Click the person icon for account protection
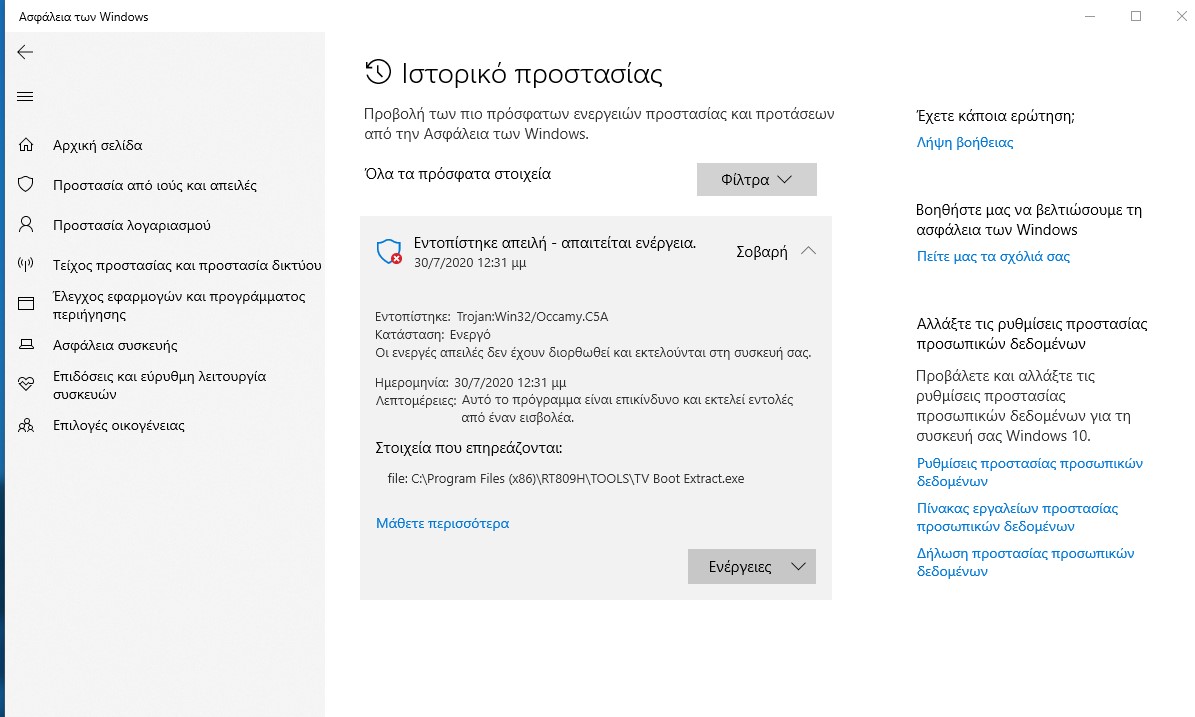 point(26,225)
